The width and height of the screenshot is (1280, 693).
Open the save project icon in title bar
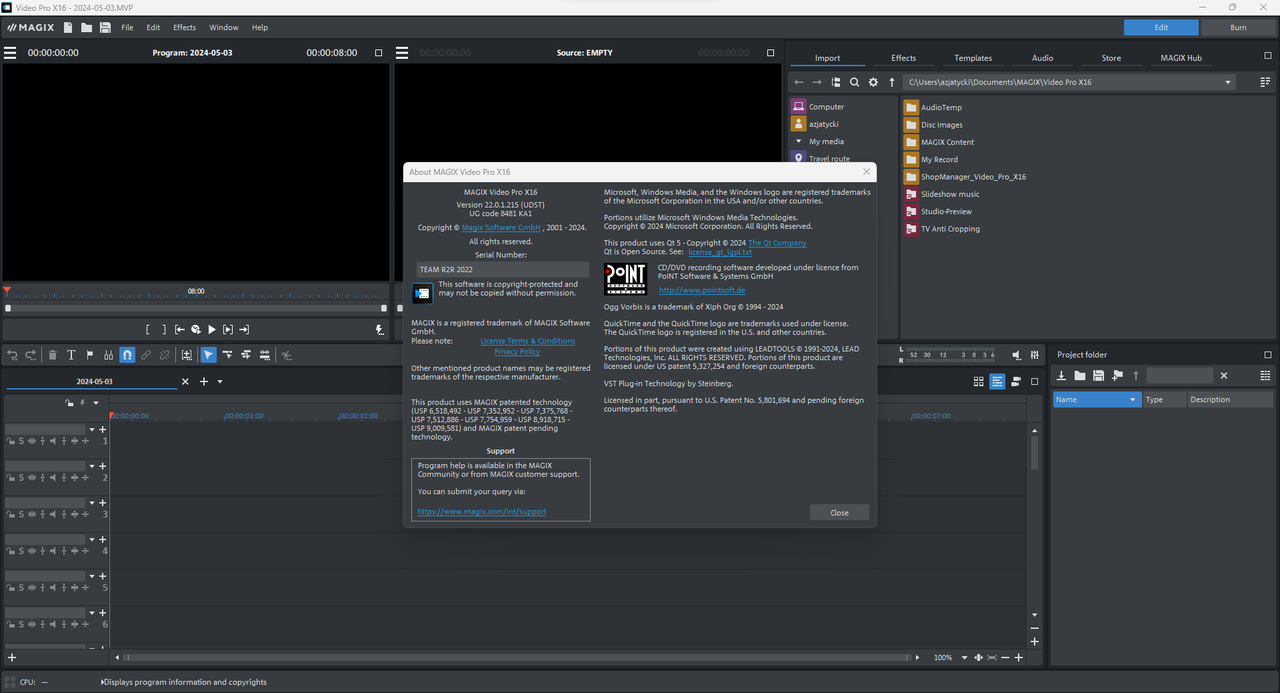tap(105, 27)
